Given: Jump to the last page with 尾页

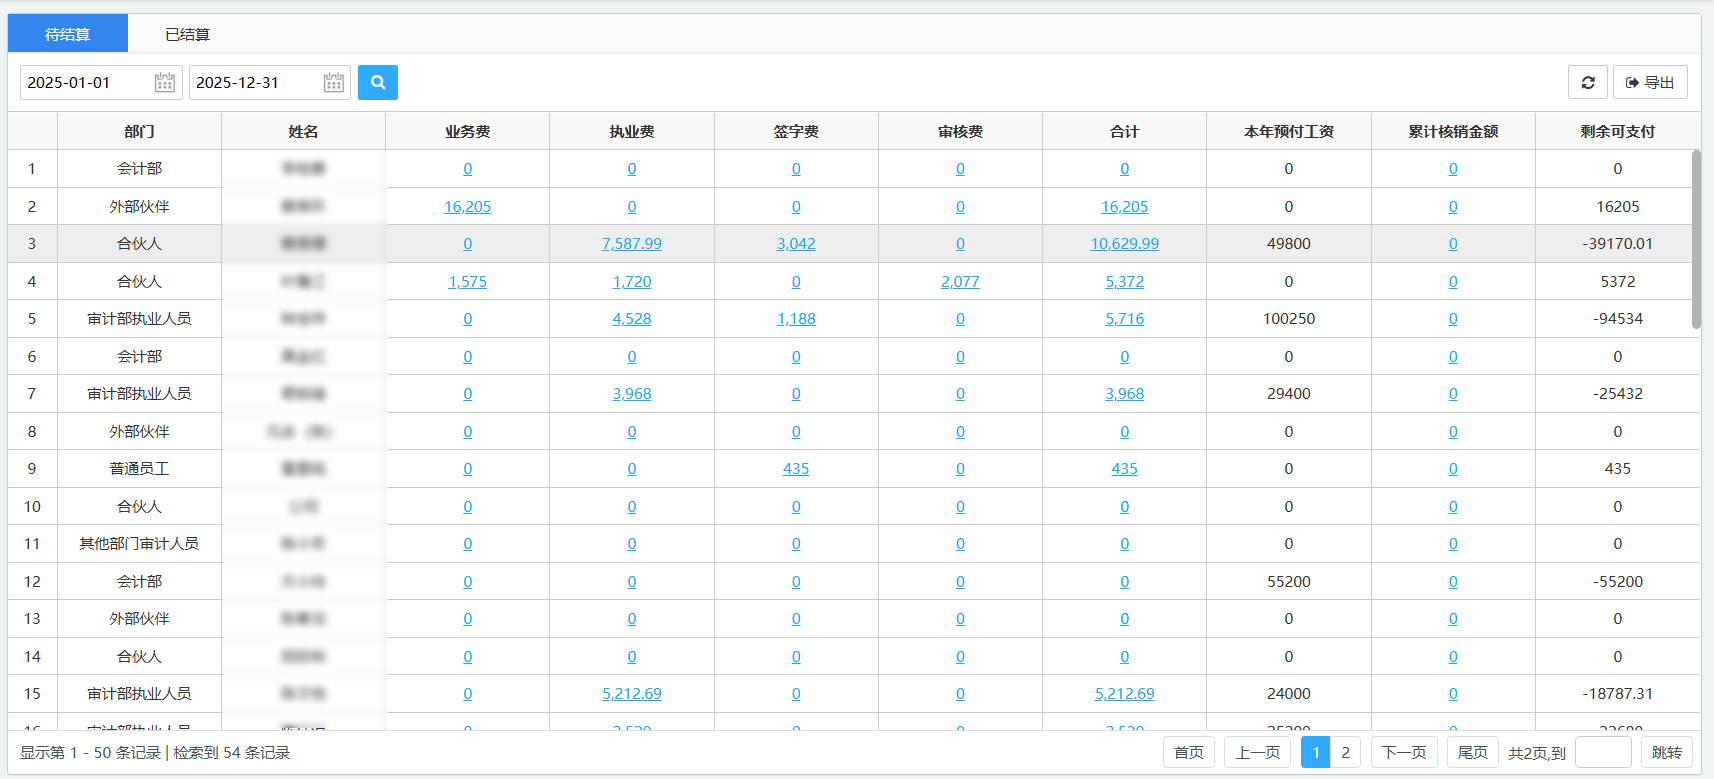Looking at the screenshot, I should click(x=1472, y=752).
